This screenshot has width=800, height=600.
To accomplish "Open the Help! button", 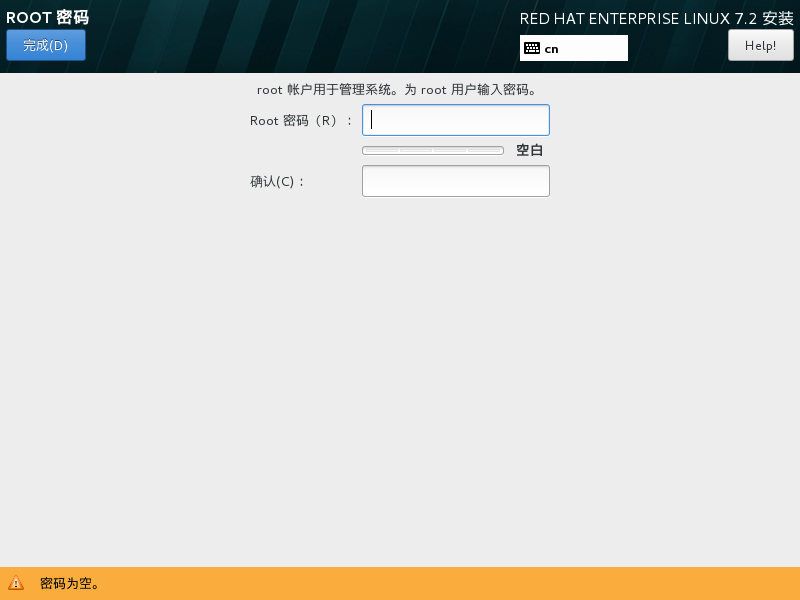I will (760, 45).
